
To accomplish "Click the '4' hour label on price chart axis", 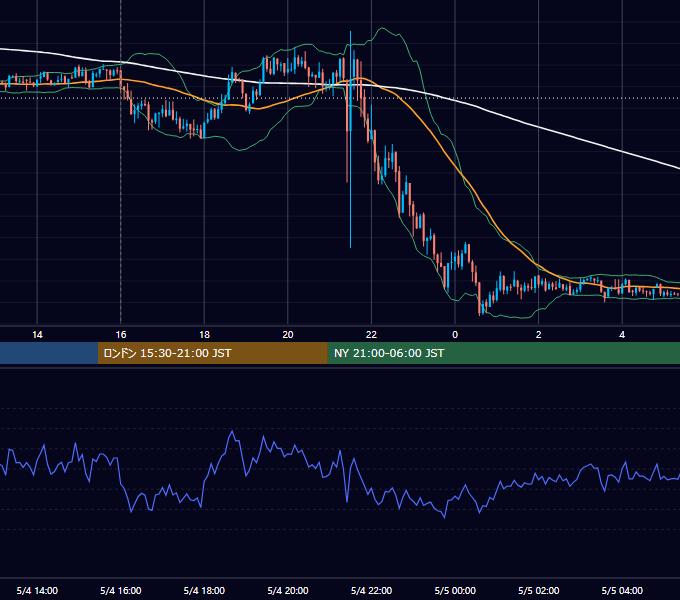I will click(x=622, y=335).
